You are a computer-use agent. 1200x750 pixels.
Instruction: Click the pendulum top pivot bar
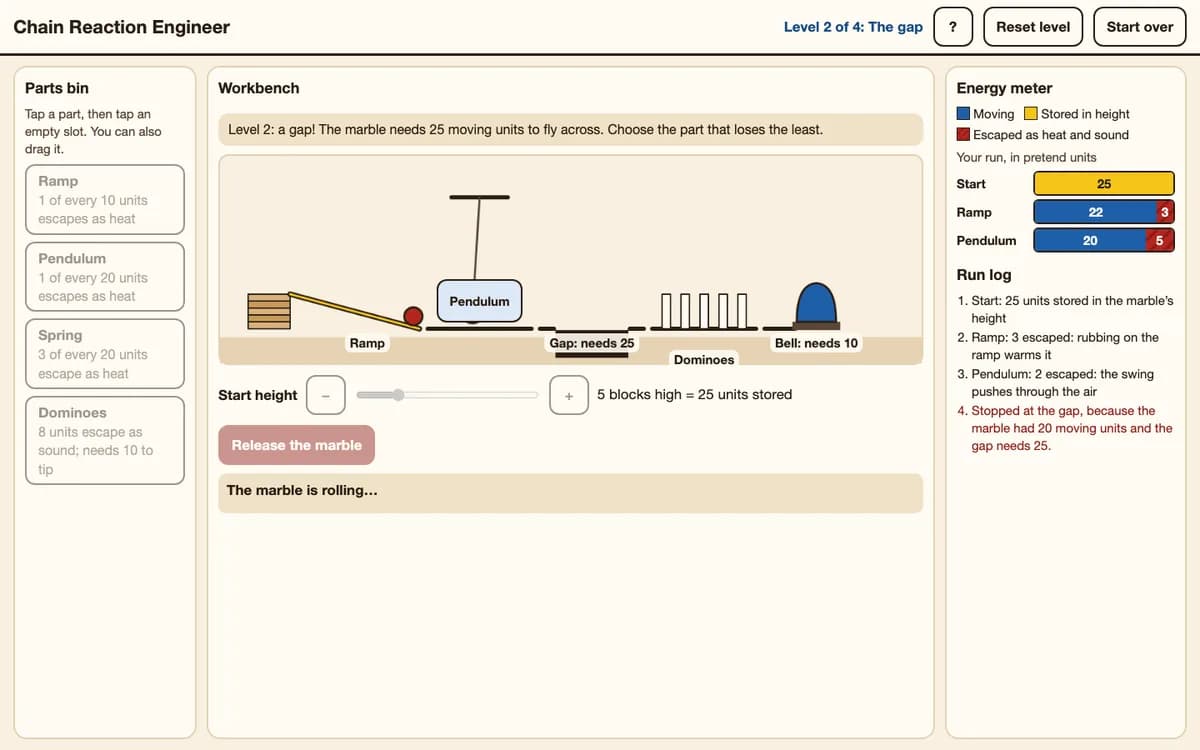pos(479,197)
